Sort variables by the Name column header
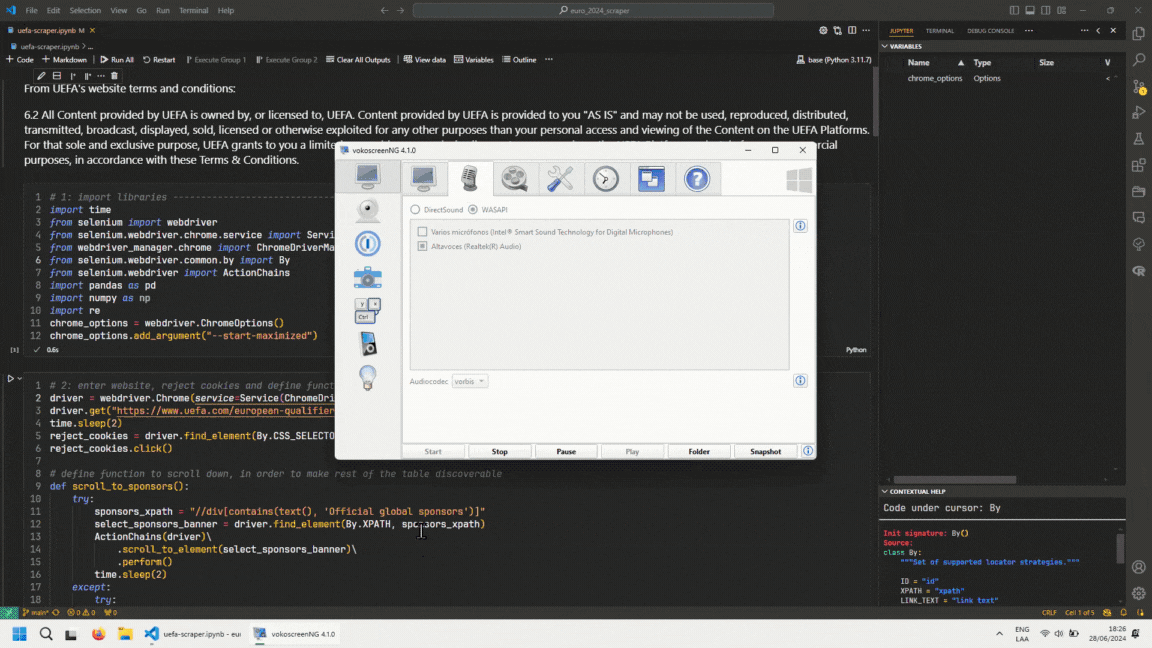1152x648 pixels. click(x=918, y=62)
